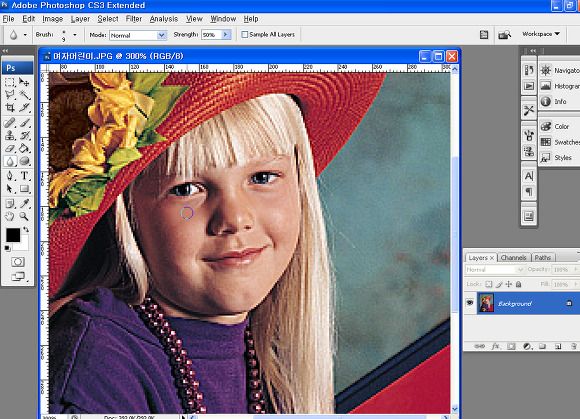Open the Character panel icon
The height and width of the screenshot is (419, 580).
pos(529,176)
